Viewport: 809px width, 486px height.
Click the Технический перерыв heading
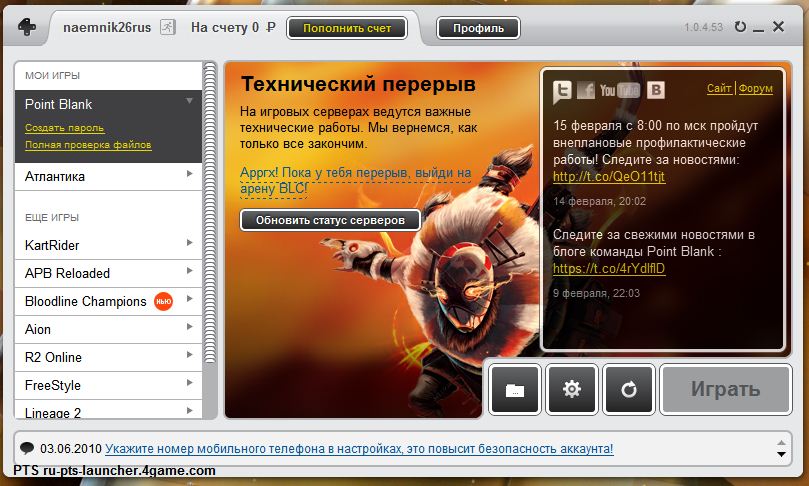[x=358, y=84]
